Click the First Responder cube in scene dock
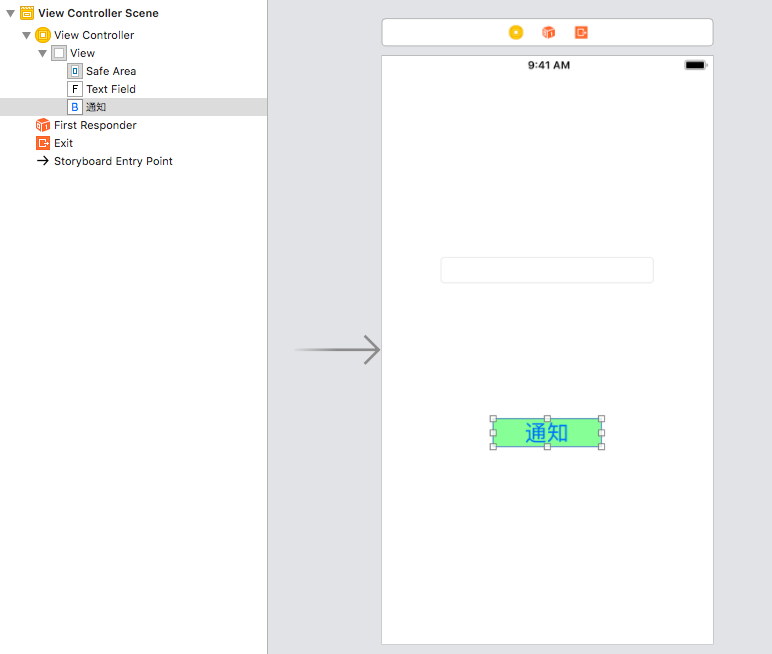The width and height of the screenshot is (772, 654). click(548, 33)
